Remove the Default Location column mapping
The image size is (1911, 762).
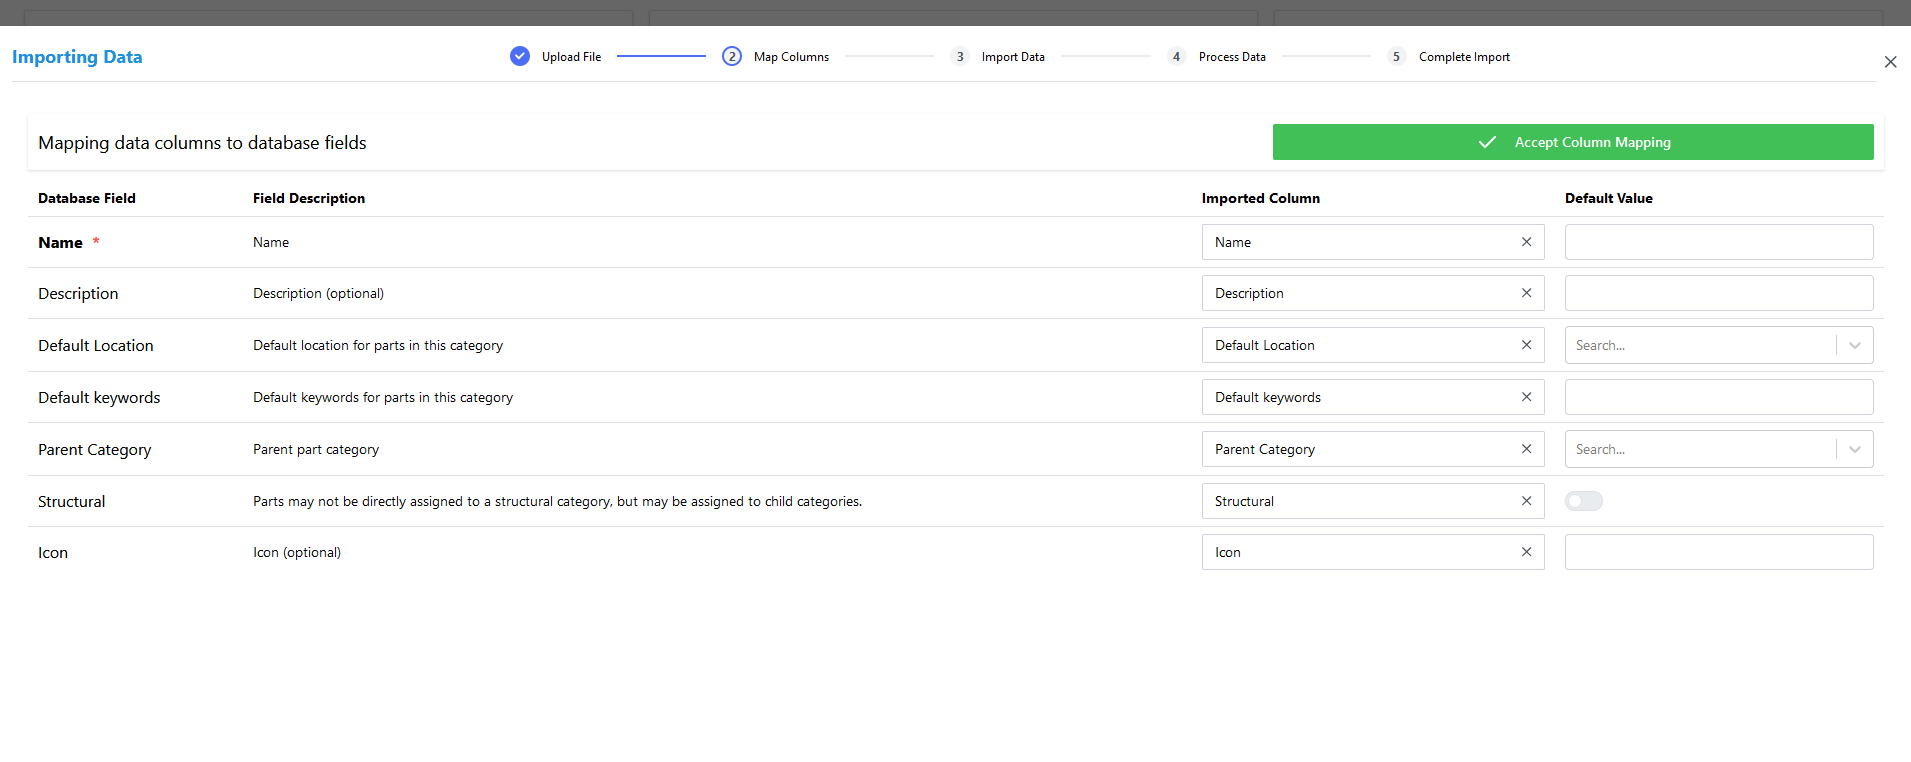pos(1526,345)
